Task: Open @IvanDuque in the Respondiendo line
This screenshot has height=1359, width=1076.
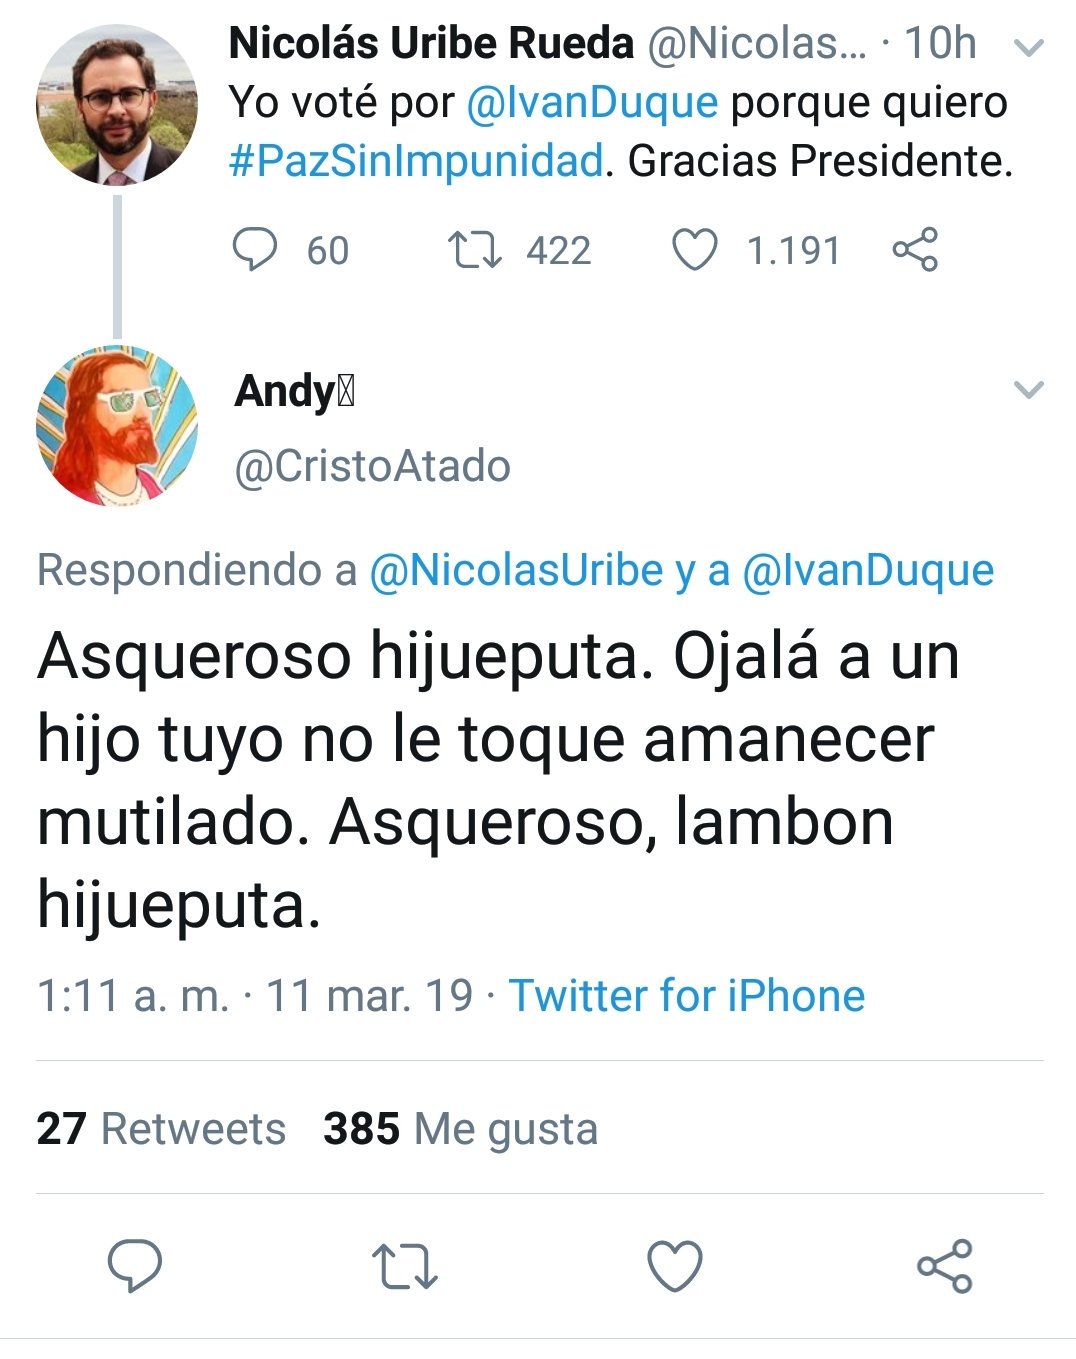Action: click(868, 571)
